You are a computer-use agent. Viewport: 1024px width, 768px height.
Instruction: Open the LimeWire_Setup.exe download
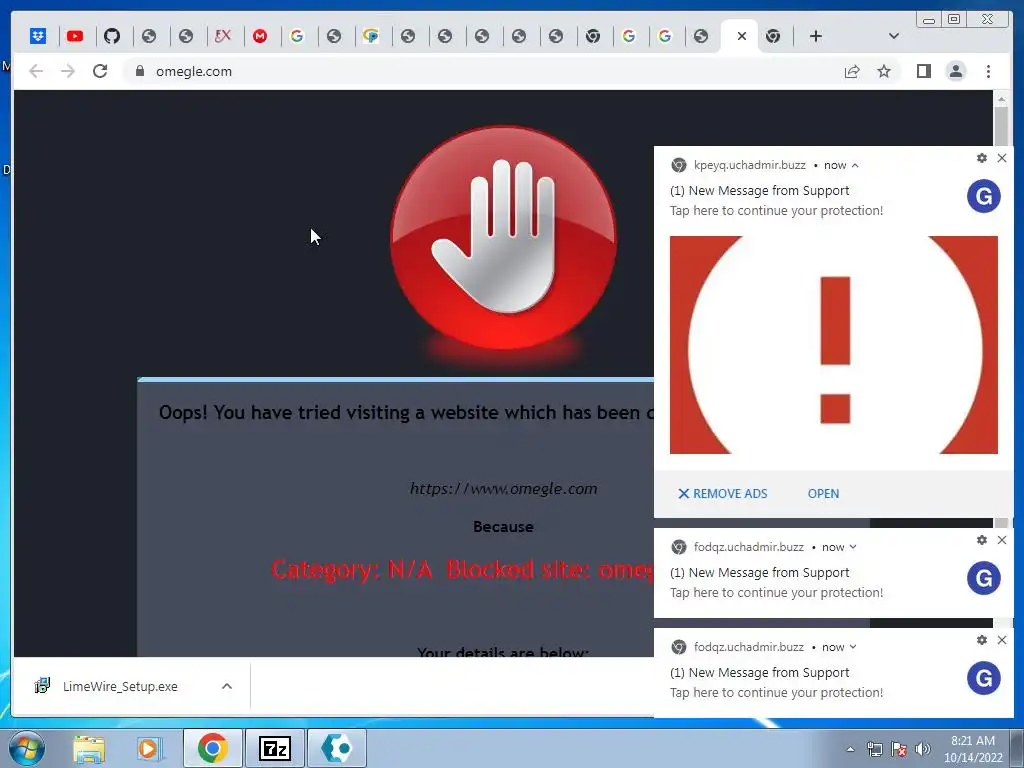click(x=120, y=686)
